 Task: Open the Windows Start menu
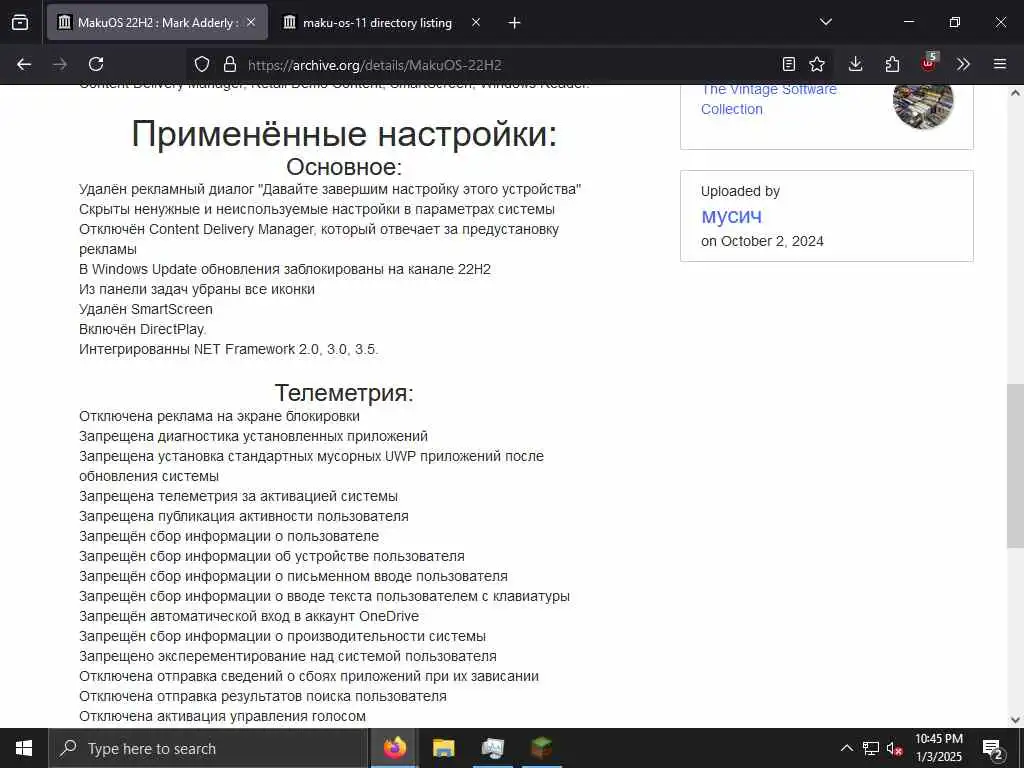pos(24,748)
